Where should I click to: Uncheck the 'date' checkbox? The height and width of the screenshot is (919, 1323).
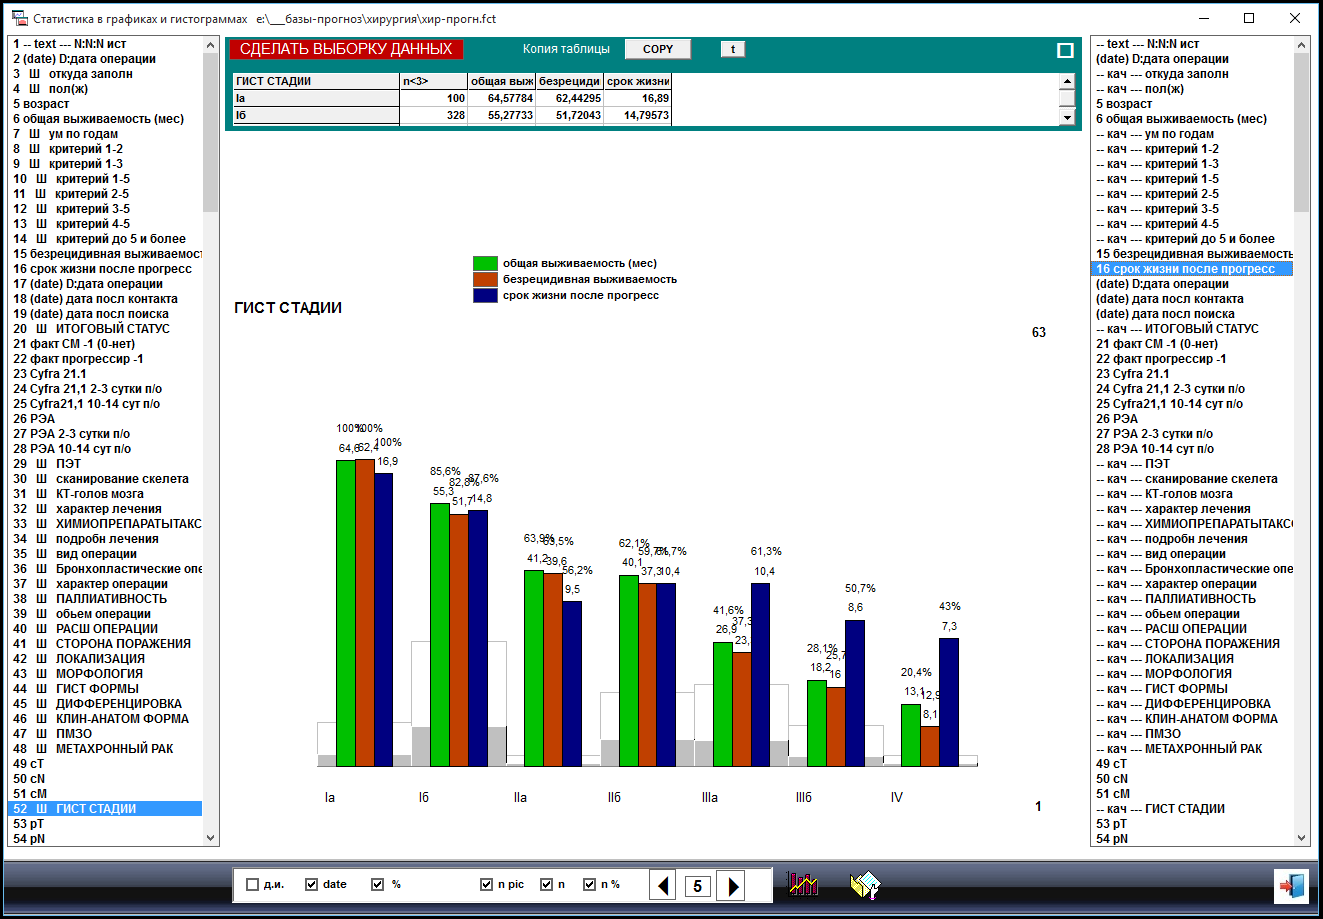coord(311,885)
